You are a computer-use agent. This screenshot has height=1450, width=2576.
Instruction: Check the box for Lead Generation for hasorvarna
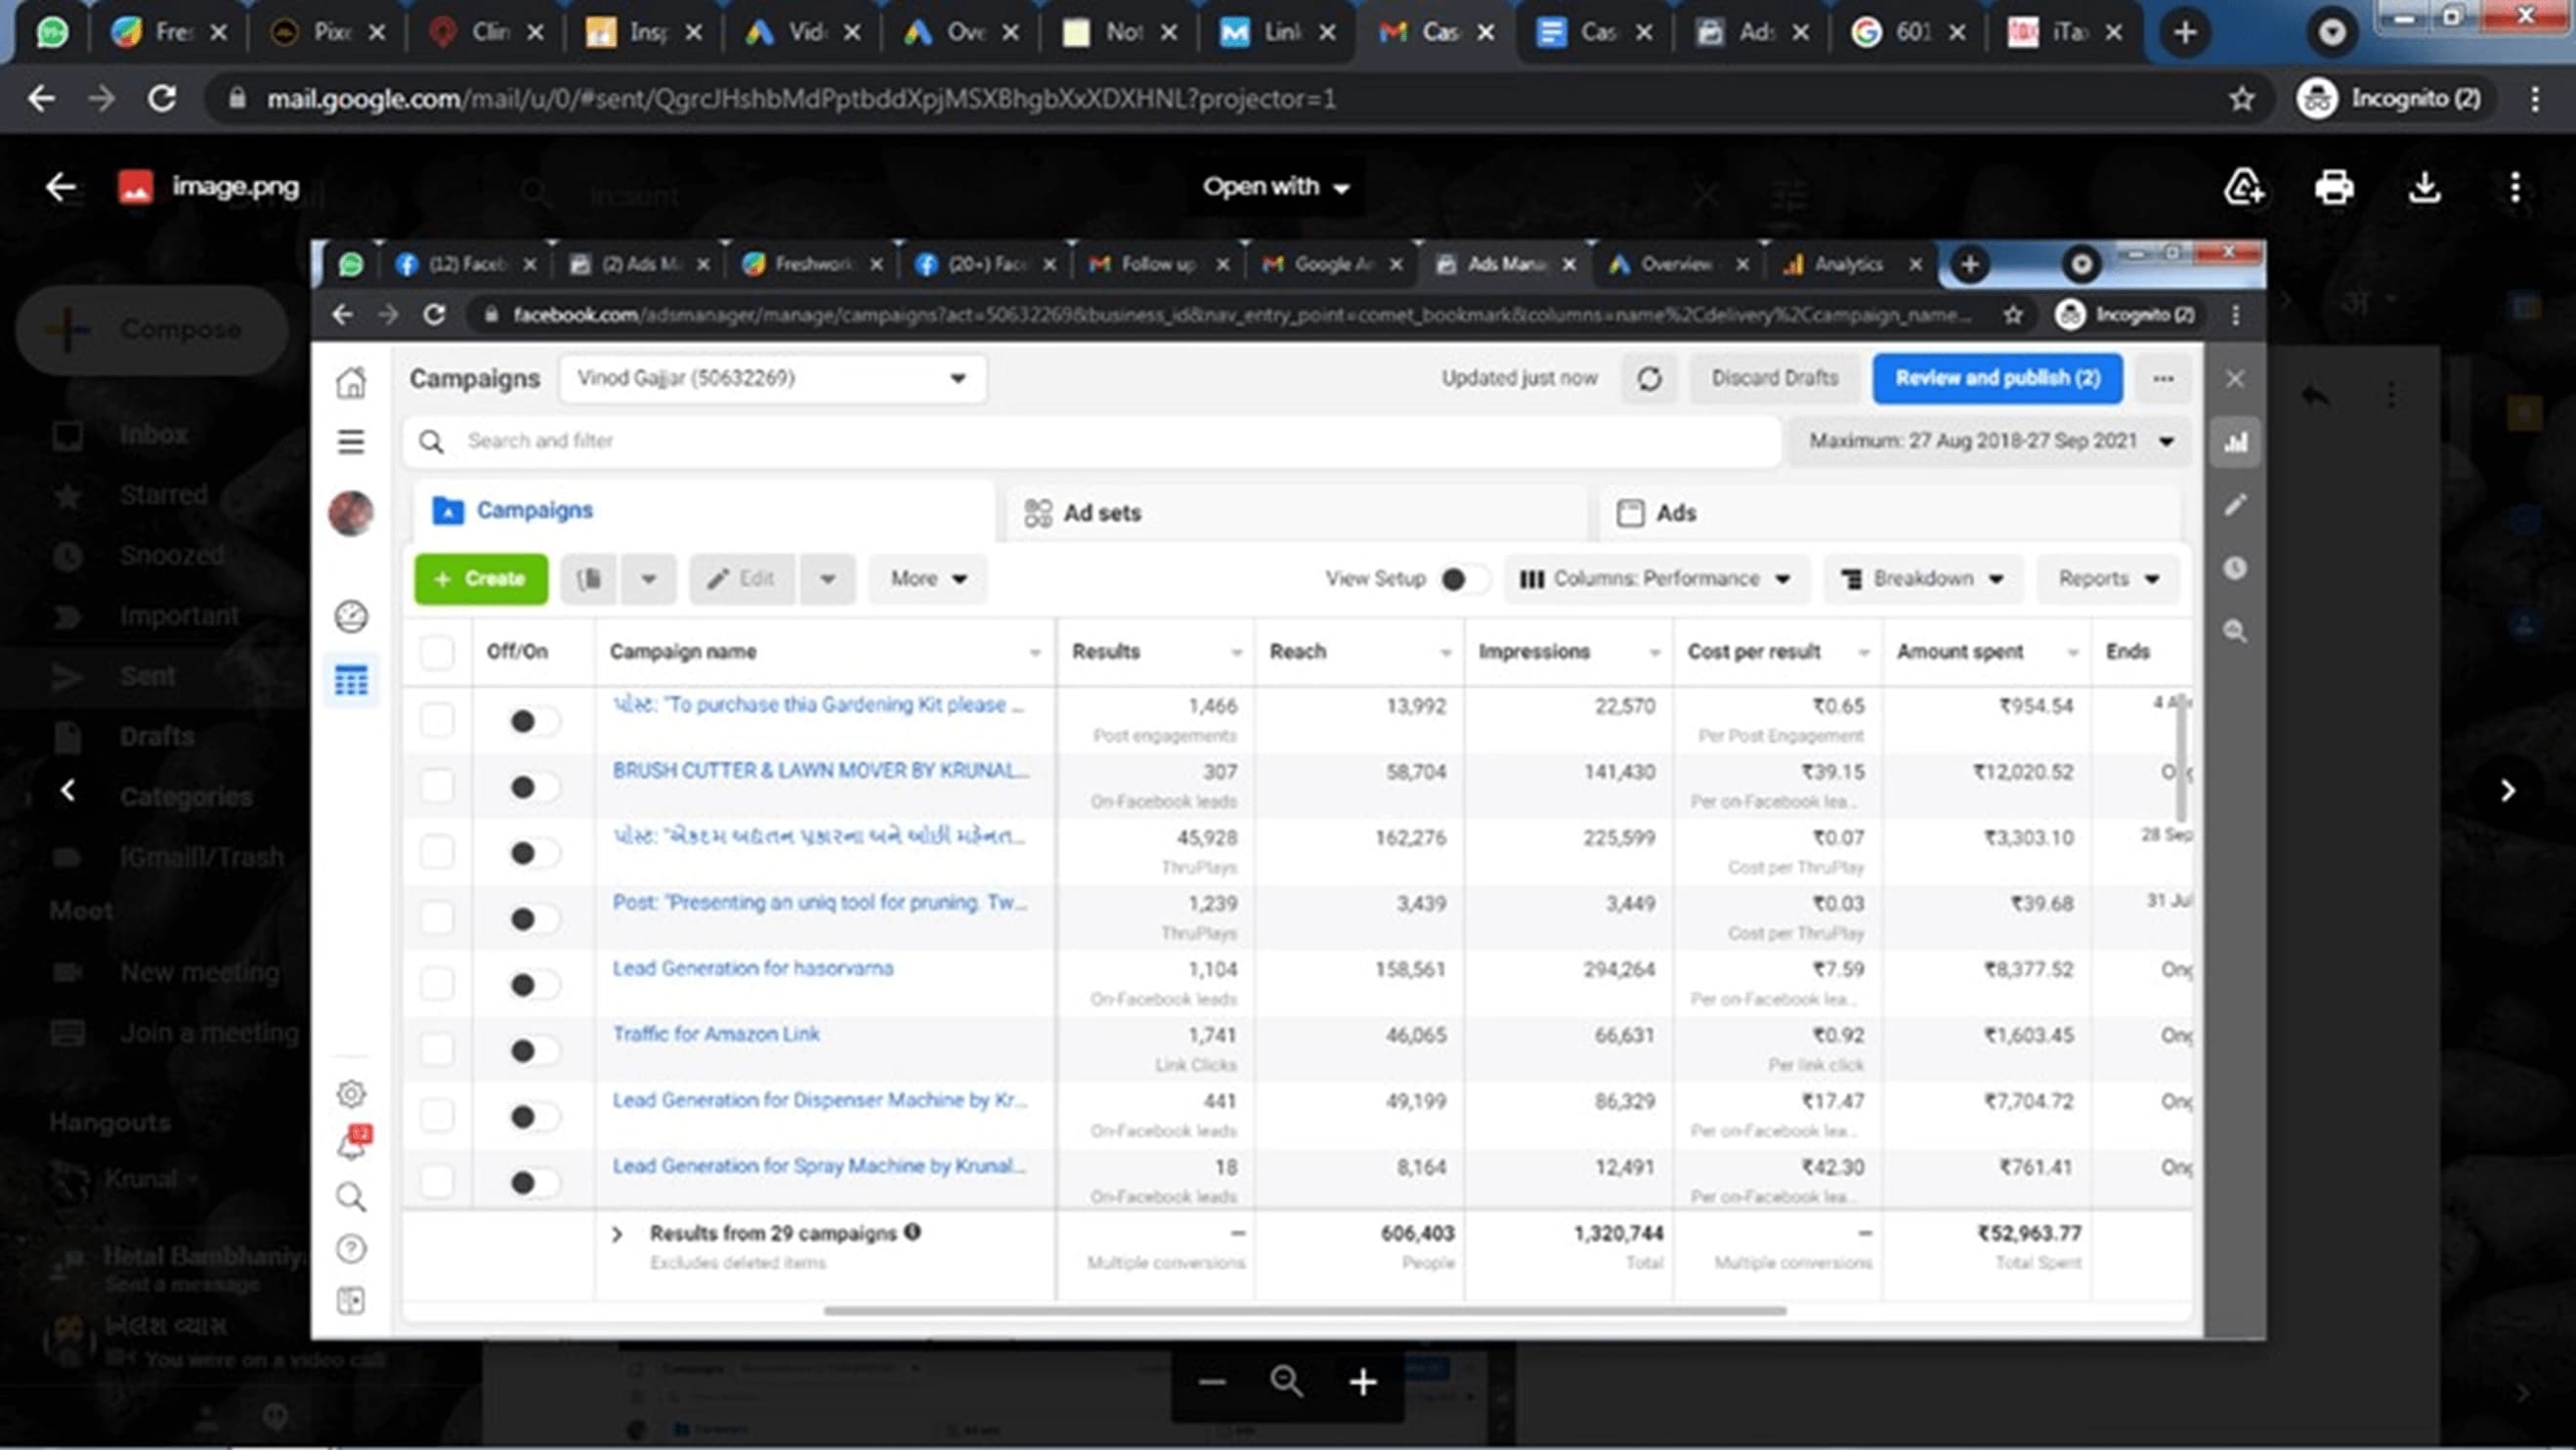coord(437,984)
